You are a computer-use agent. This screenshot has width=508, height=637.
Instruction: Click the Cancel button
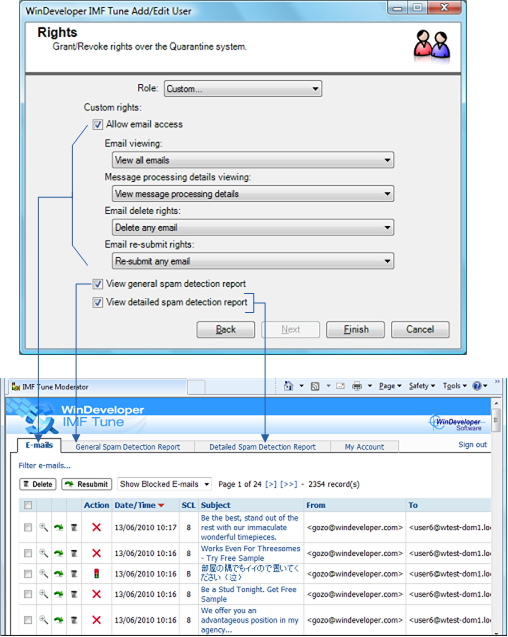click(420, 329)
